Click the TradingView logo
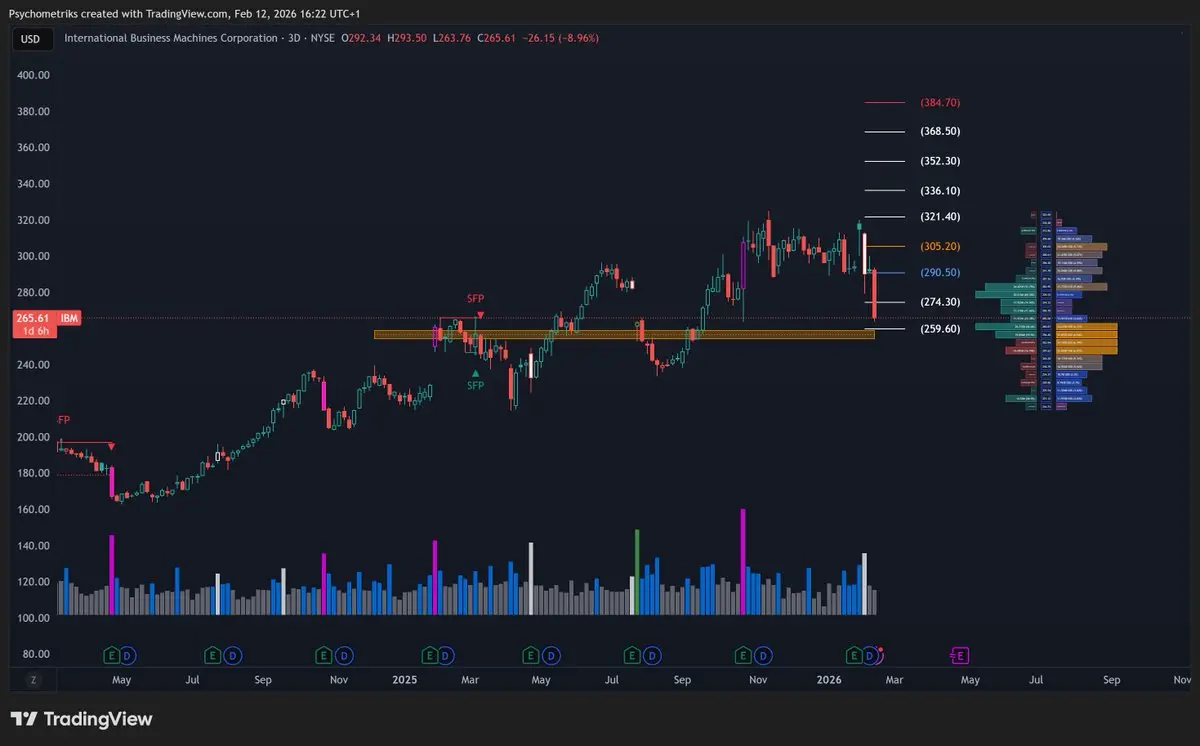 tap(81, 719)
